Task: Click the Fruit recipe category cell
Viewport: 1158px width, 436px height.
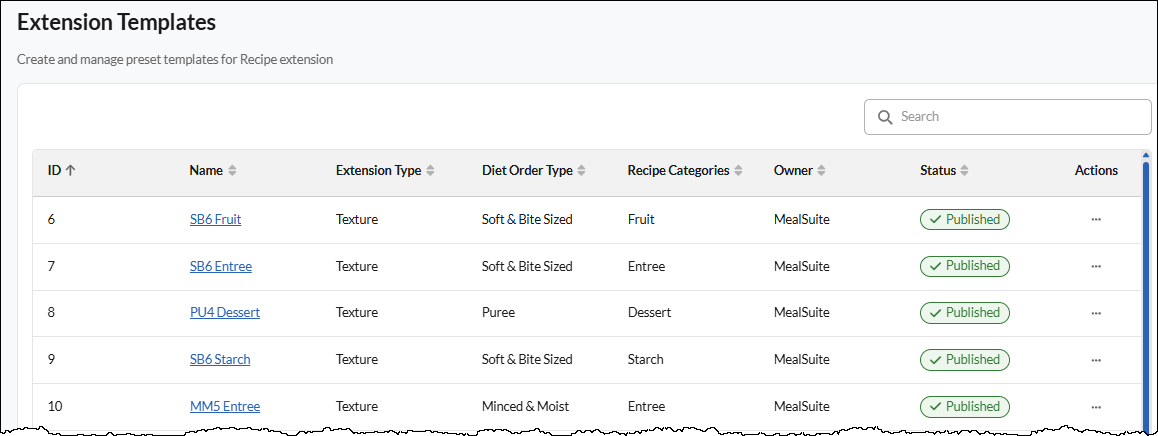Action: click(x=641, y=219)
